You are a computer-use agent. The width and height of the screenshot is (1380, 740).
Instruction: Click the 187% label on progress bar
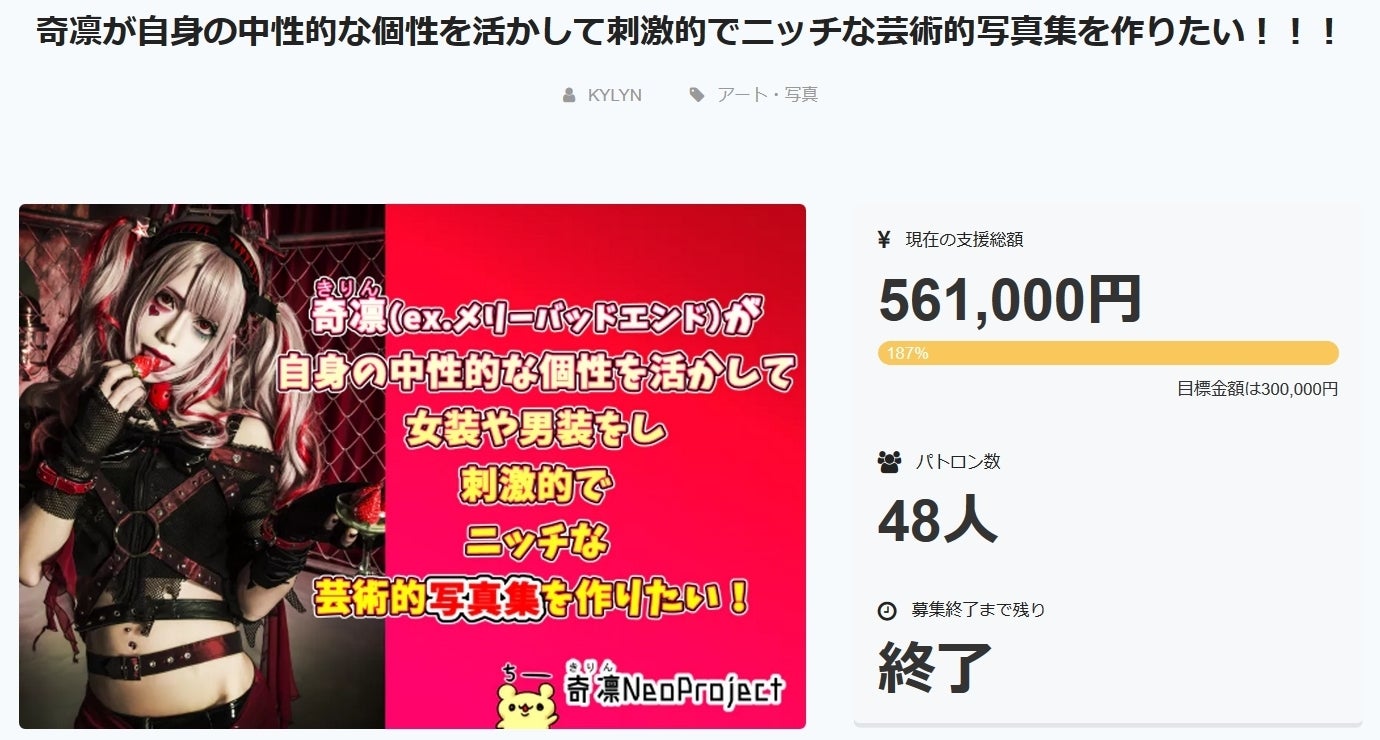[x=908, y=353]
